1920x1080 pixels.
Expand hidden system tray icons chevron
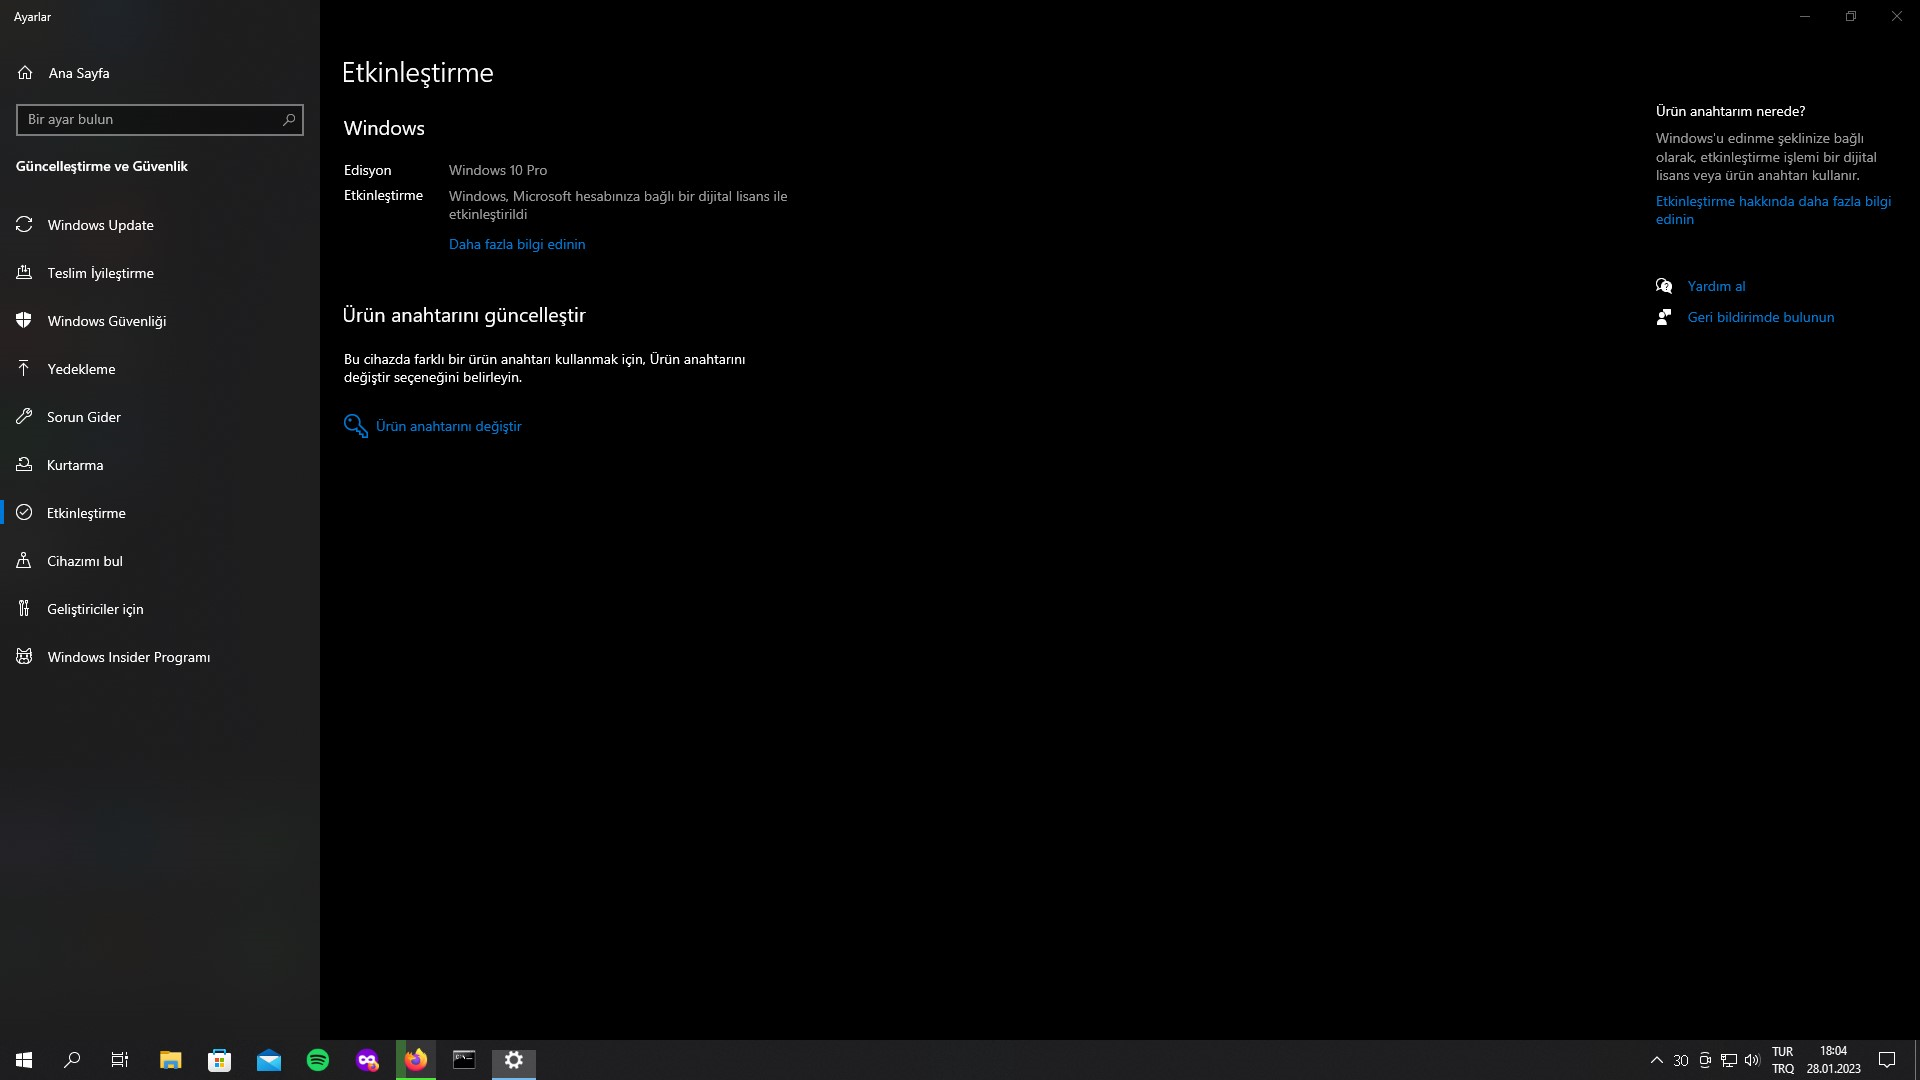[x=1656, y=1060]
